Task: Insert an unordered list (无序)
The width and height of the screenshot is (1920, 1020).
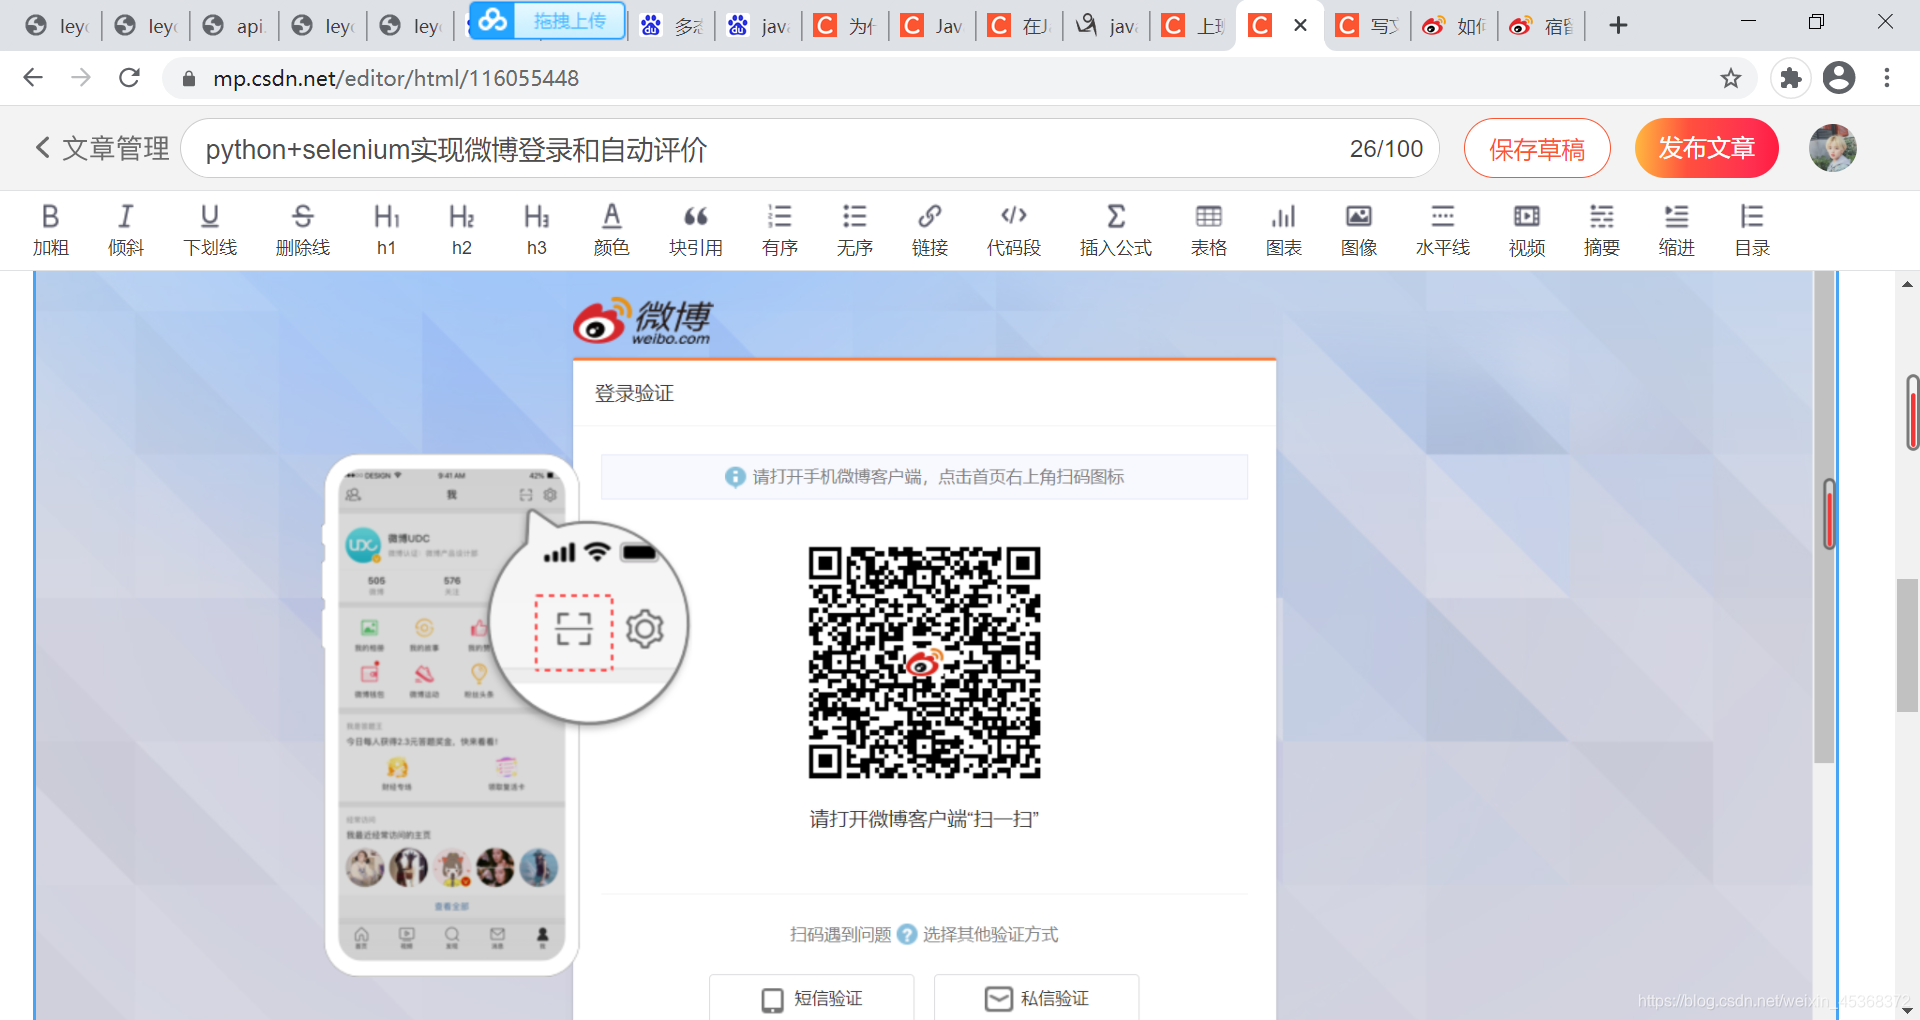Action: click(854, 230)
